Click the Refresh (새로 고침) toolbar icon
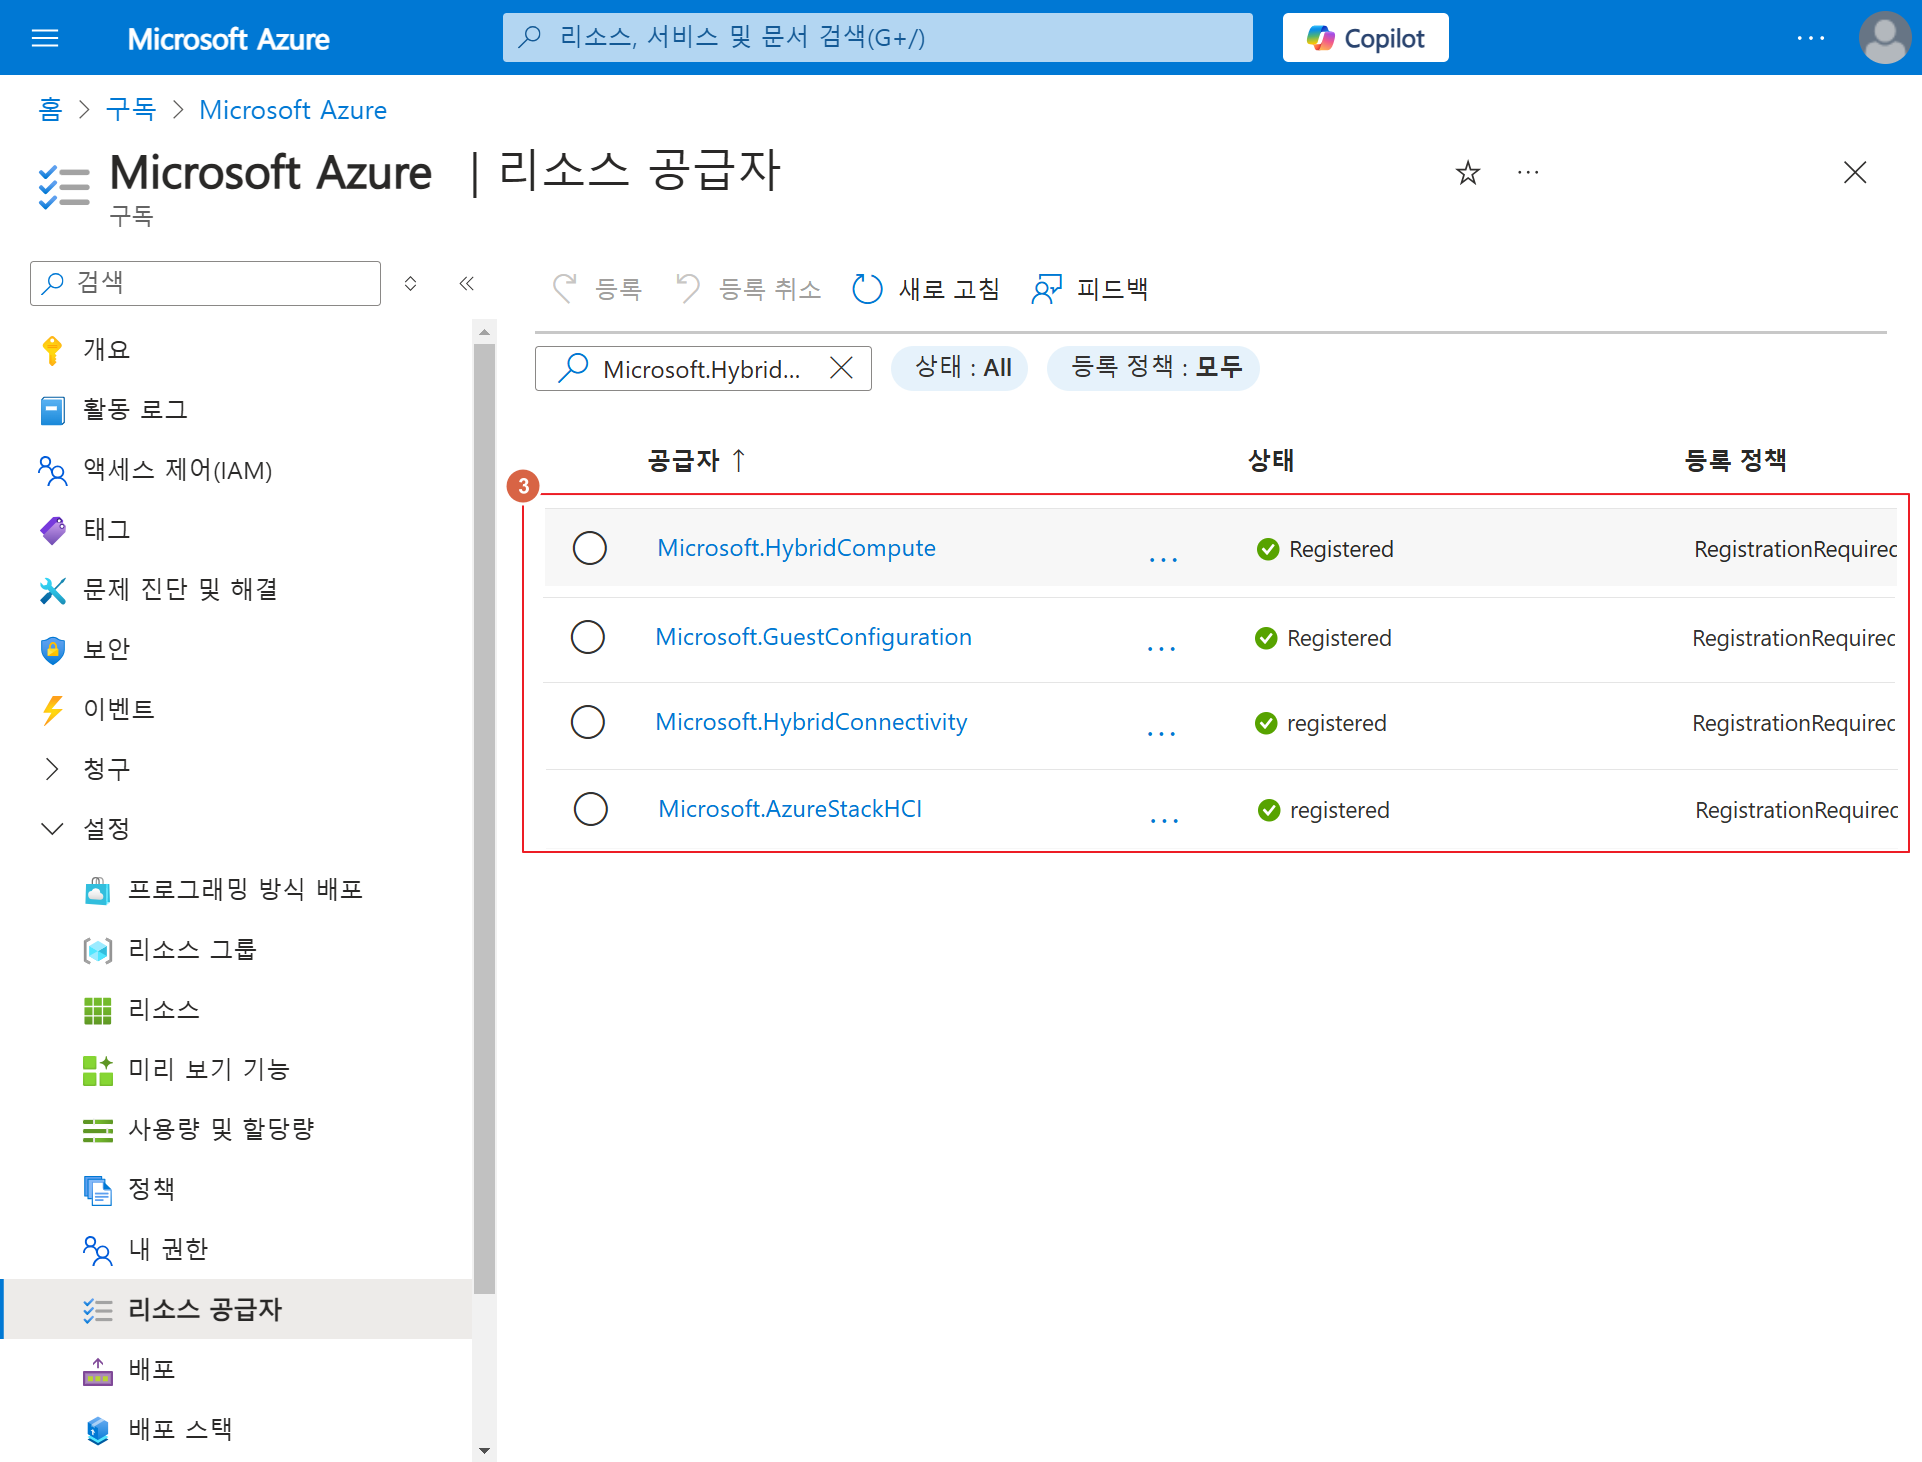This screenshot has width=1922, height=1462. [867, 289]
